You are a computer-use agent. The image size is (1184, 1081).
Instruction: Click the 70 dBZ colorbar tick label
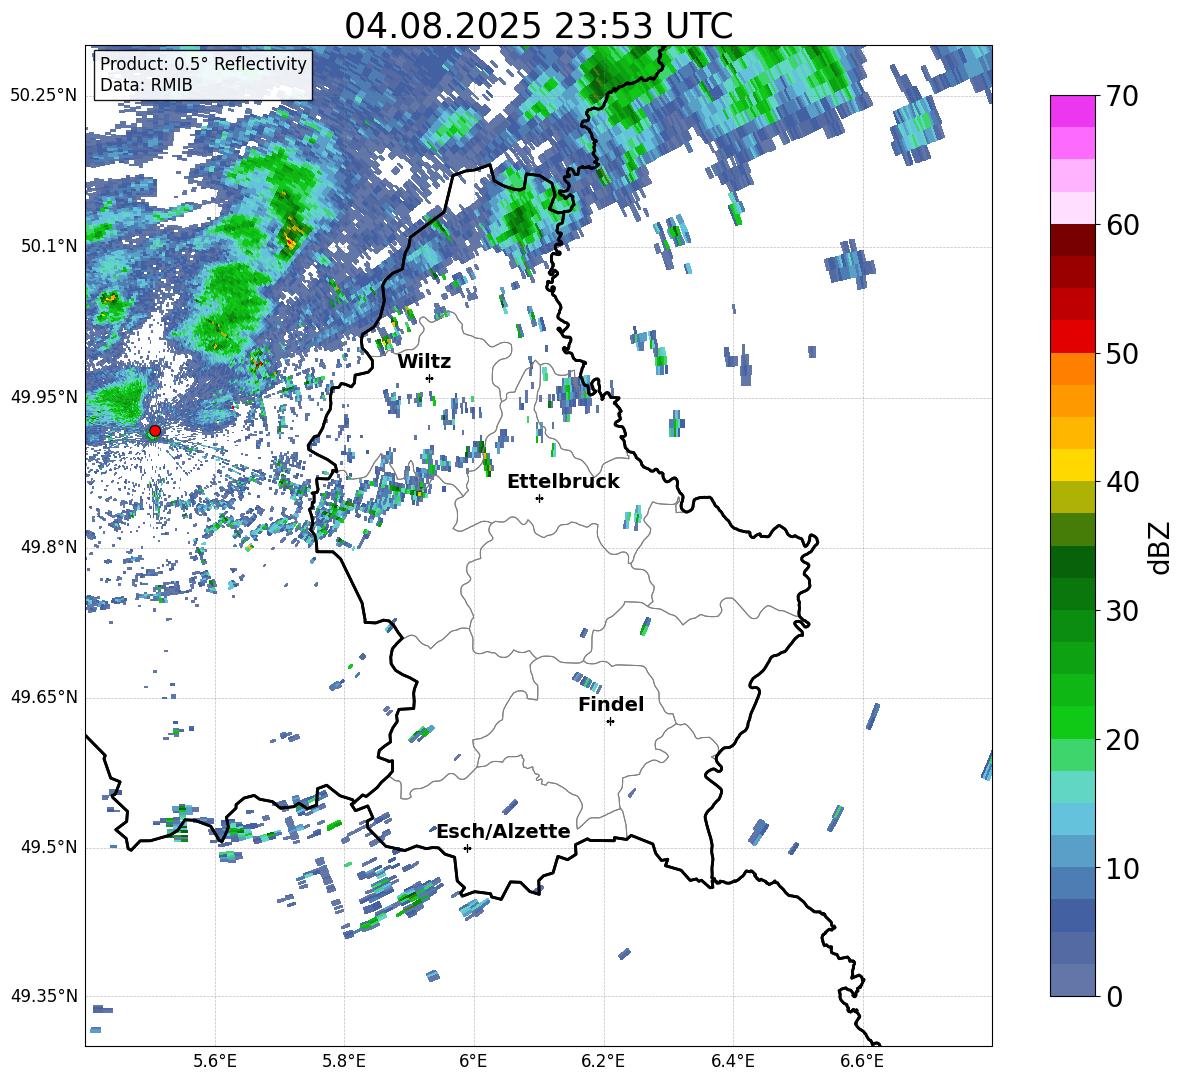point(1122,97)
